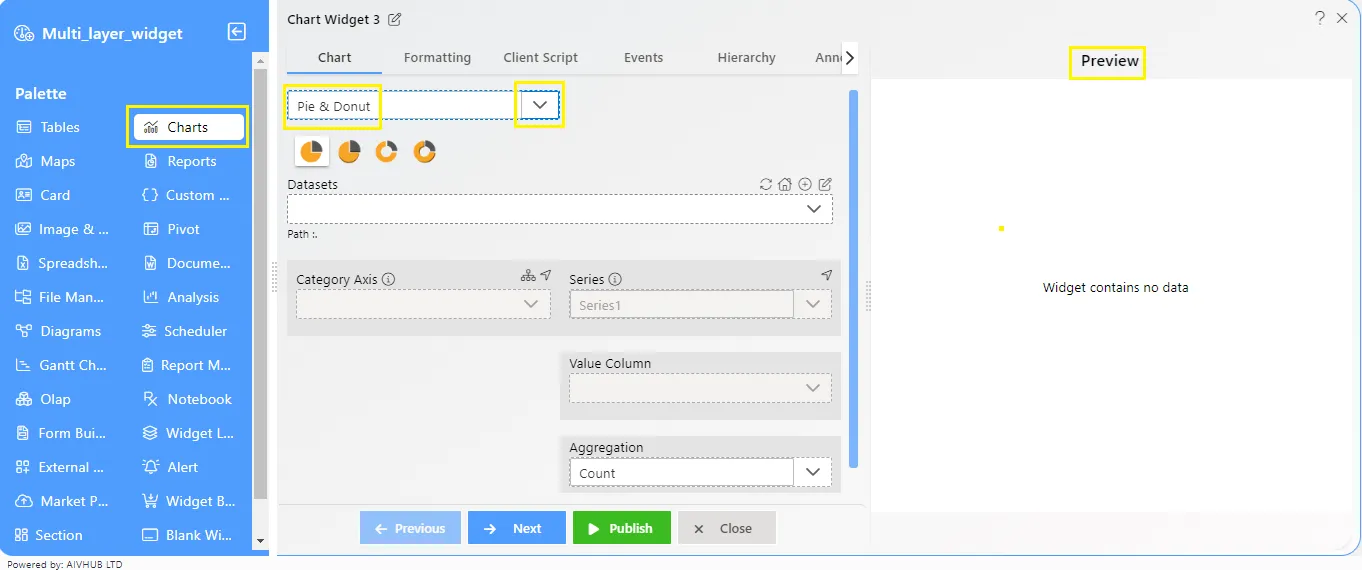Expand the Category Axis dropdown
Viewport: 1362px width, 570px height.
click(531, 304)
